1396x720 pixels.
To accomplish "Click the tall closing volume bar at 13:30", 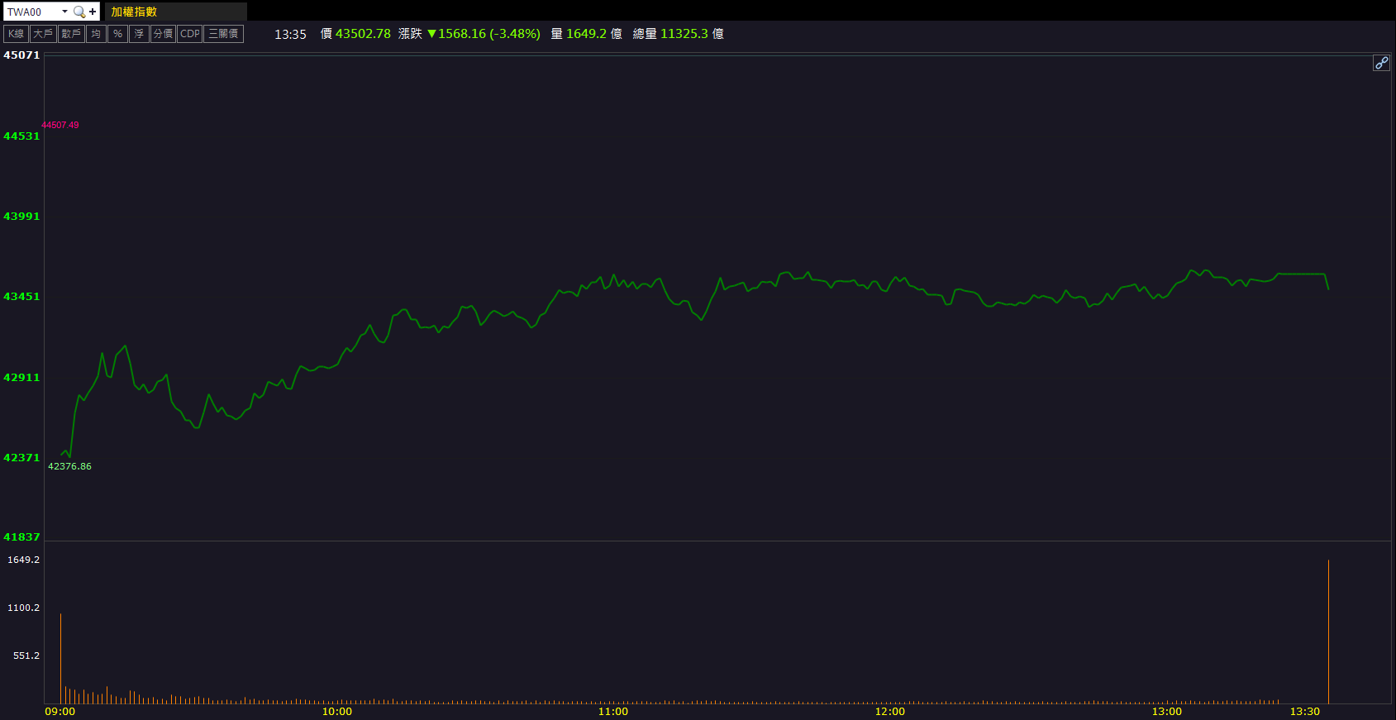I will (1328, 632).
